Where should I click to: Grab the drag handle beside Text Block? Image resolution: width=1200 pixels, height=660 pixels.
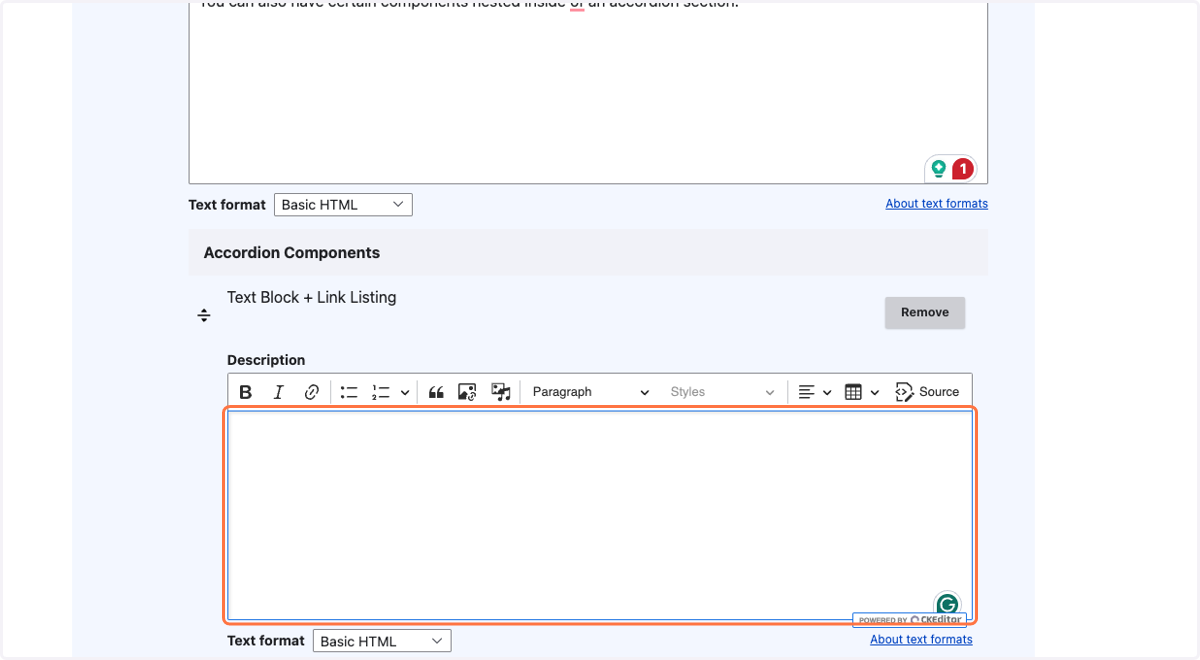pyautogui.click(x=204, y=316)
